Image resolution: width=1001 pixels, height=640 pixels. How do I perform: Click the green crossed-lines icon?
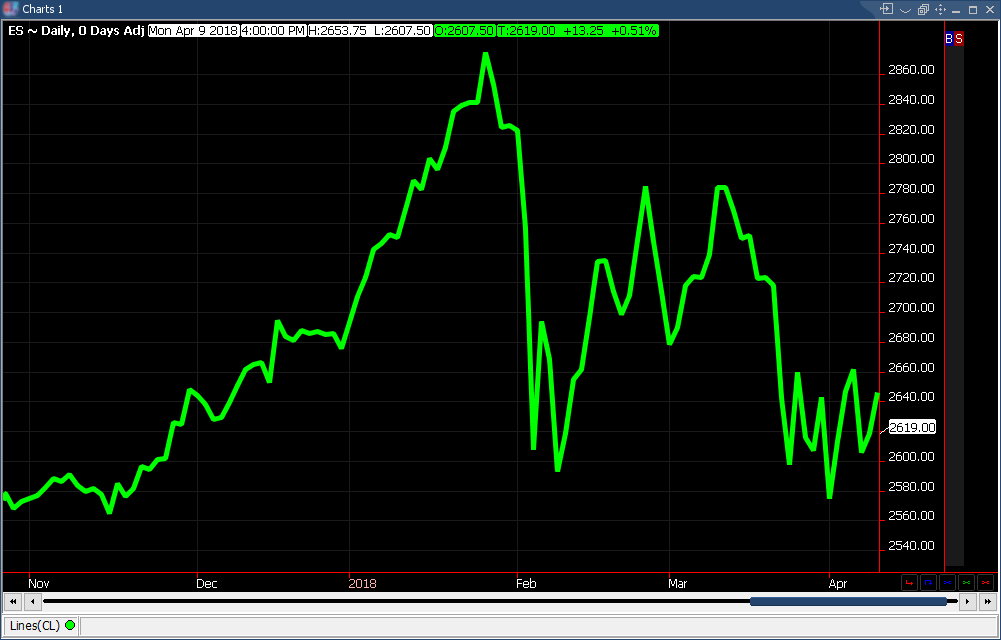click(967, 583)
